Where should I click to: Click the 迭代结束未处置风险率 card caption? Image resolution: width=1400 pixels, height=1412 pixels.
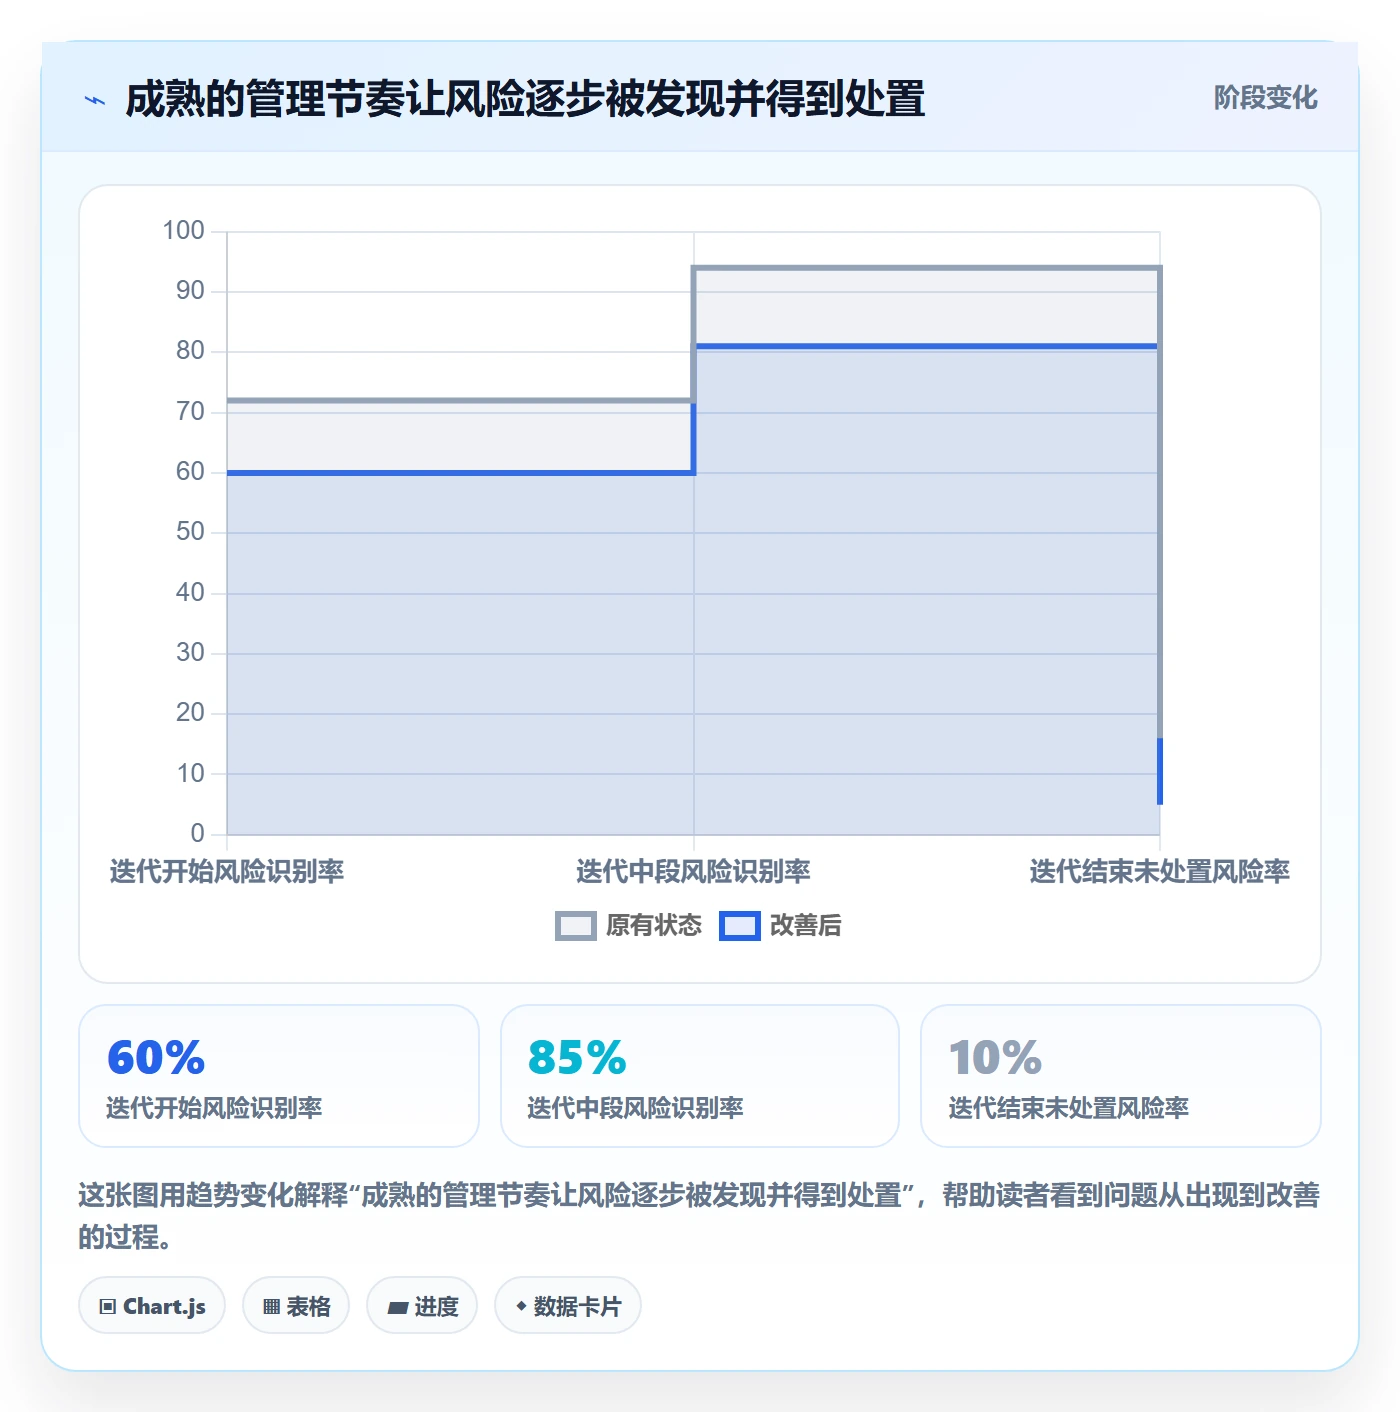pos(1068,1108)
